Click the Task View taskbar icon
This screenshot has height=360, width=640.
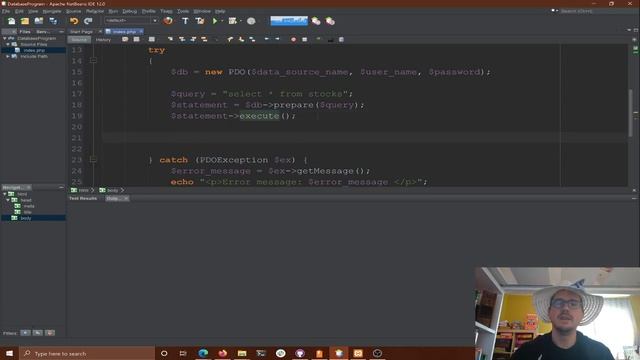183,353
